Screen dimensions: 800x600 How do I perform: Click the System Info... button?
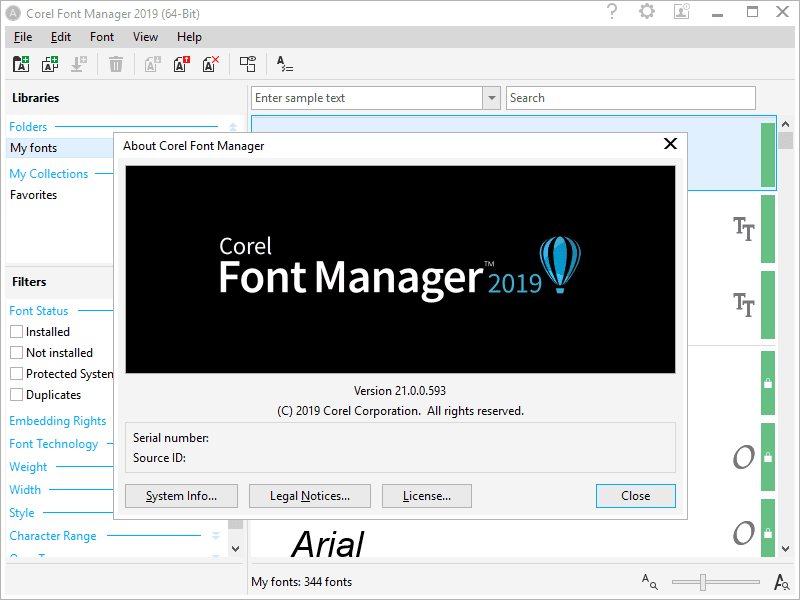(x=181, y=496)
